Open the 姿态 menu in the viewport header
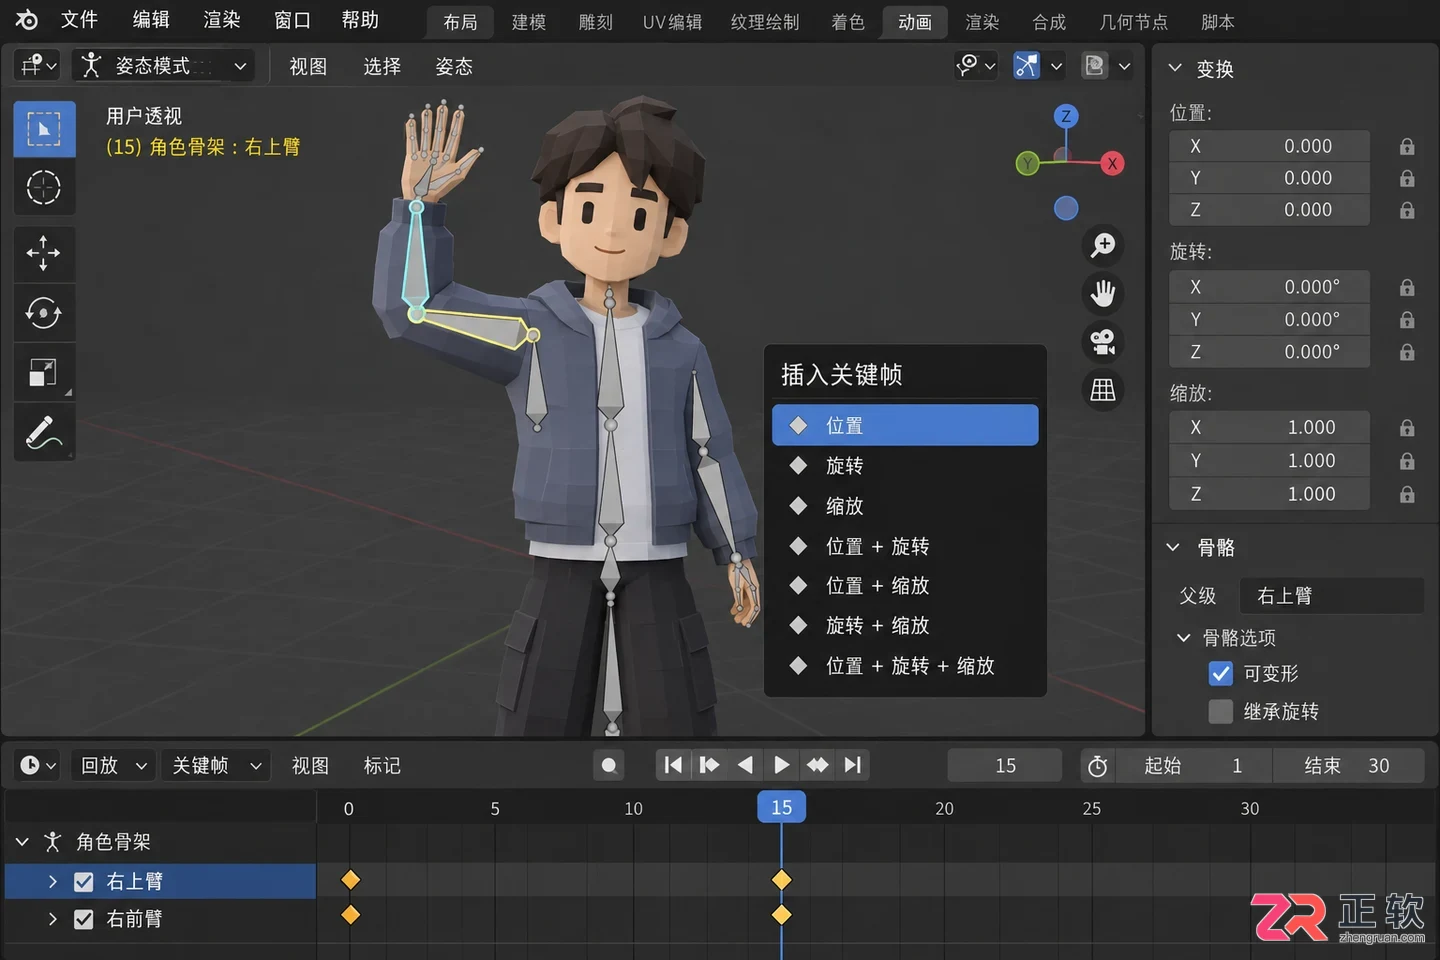 click(x=454, y=66)
